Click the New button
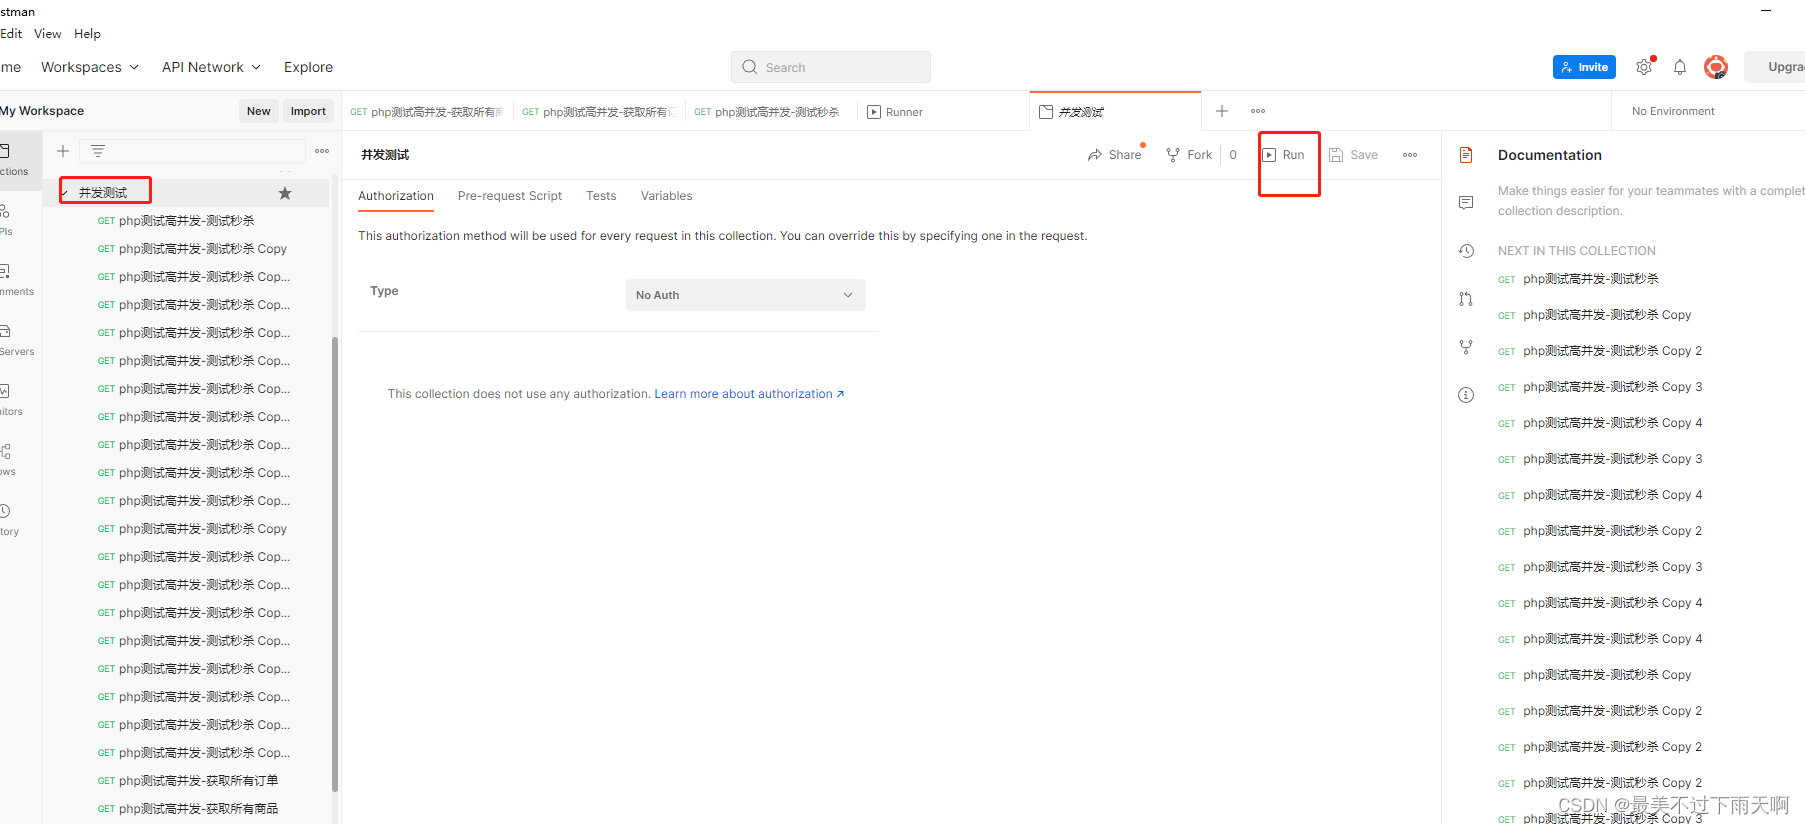1805x824 pixels. (259, 111)
